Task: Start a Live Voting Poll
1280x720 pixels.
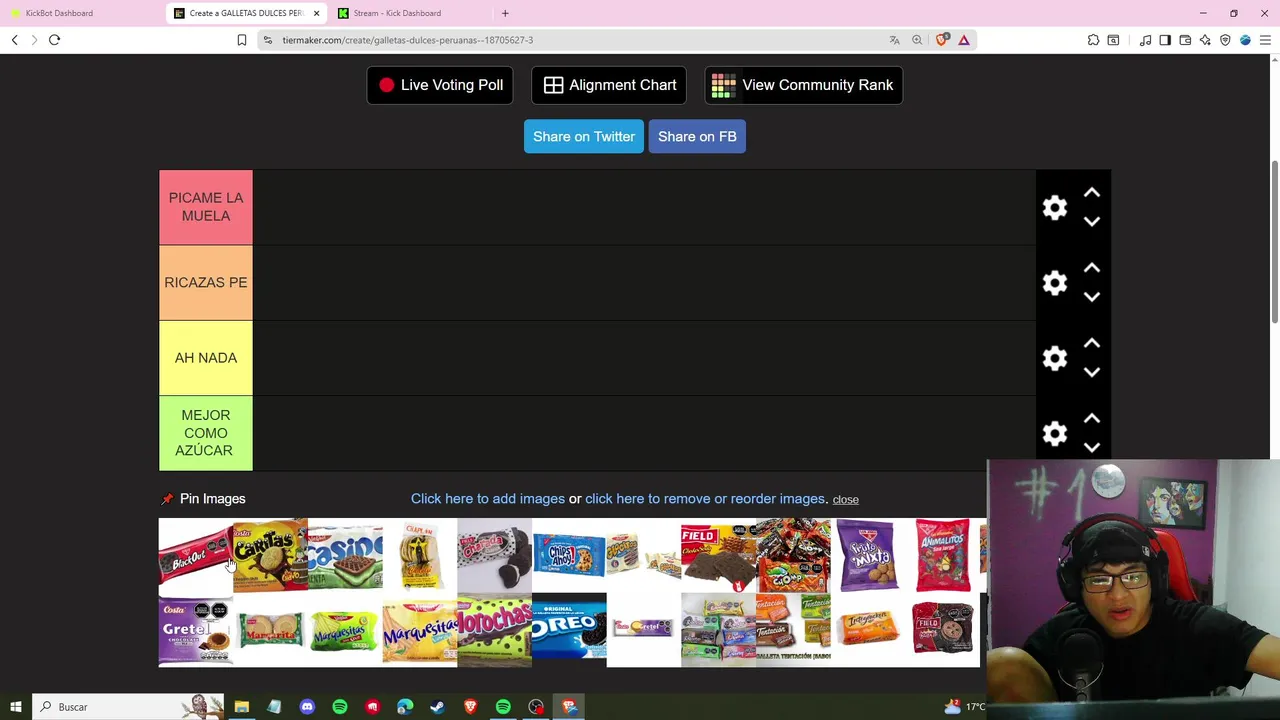Action: (x=440, y=85)
